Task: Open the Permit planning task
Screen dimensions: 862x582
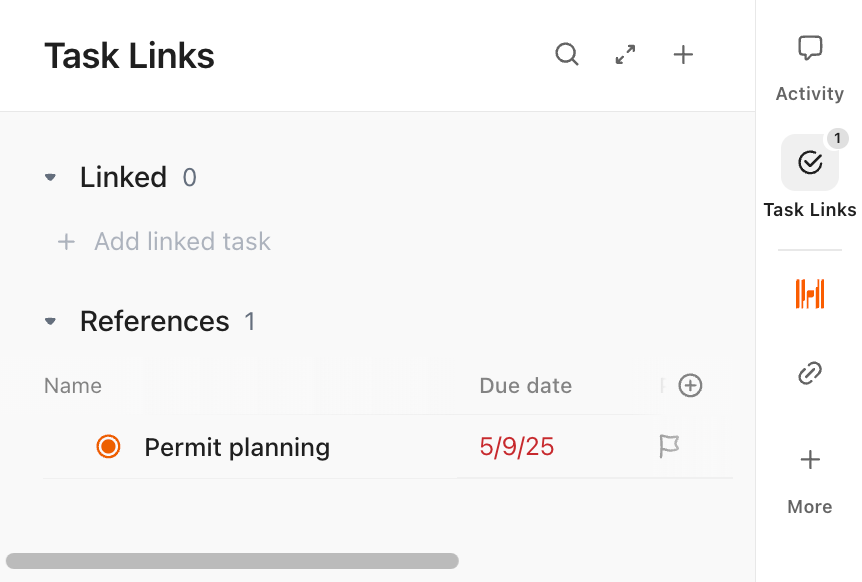Action: (236, 447)
